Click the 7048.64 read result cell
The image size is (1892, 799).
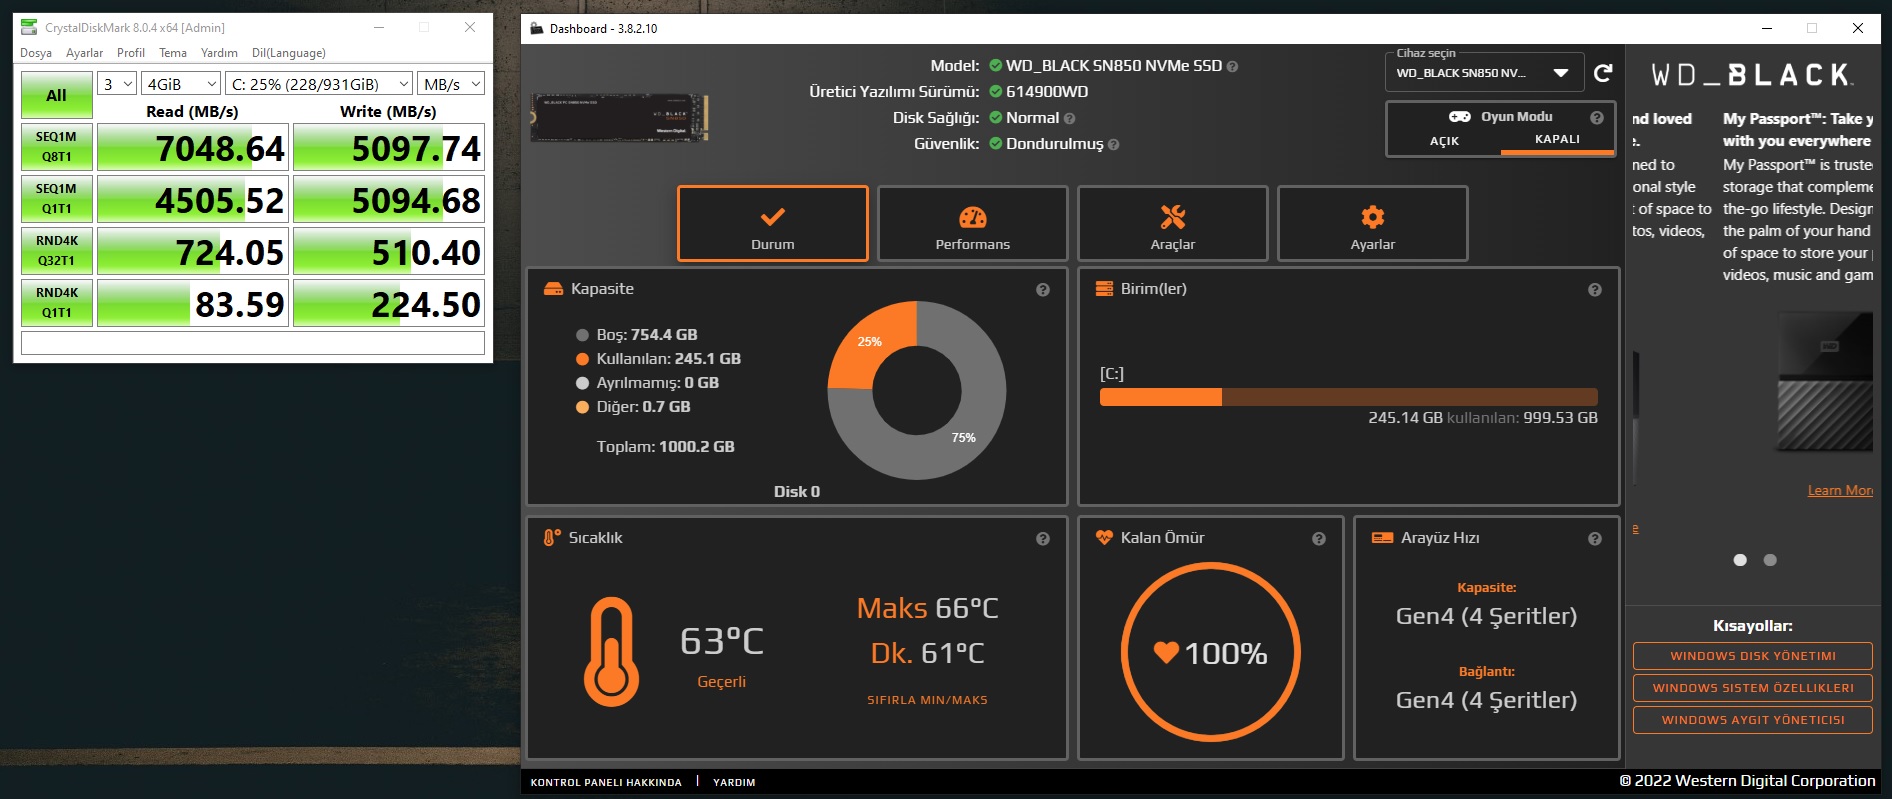[x=193, y=147]
